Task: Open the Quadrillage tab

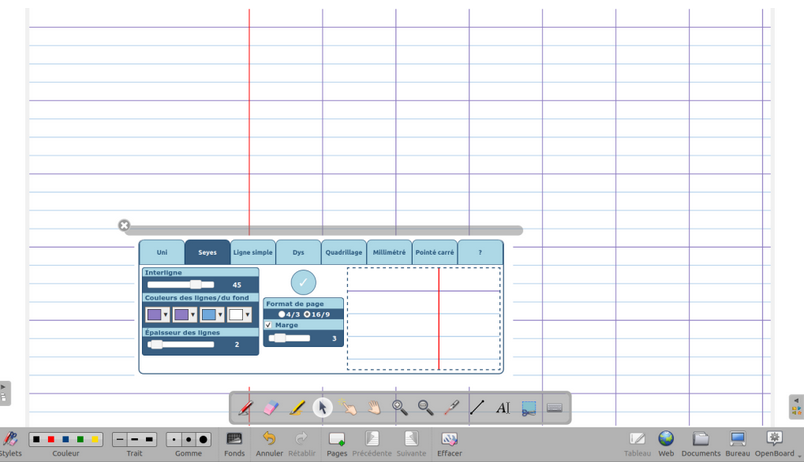Action: click(x=344, y=252)
